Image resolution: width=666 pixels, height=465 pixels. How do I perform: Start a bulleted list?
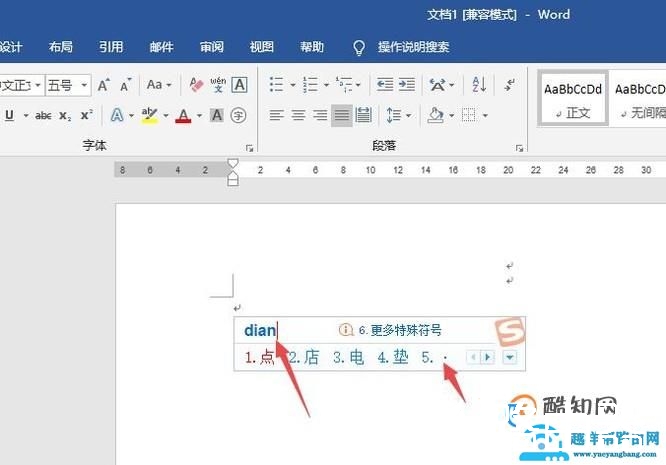click(x=277, y=85)
